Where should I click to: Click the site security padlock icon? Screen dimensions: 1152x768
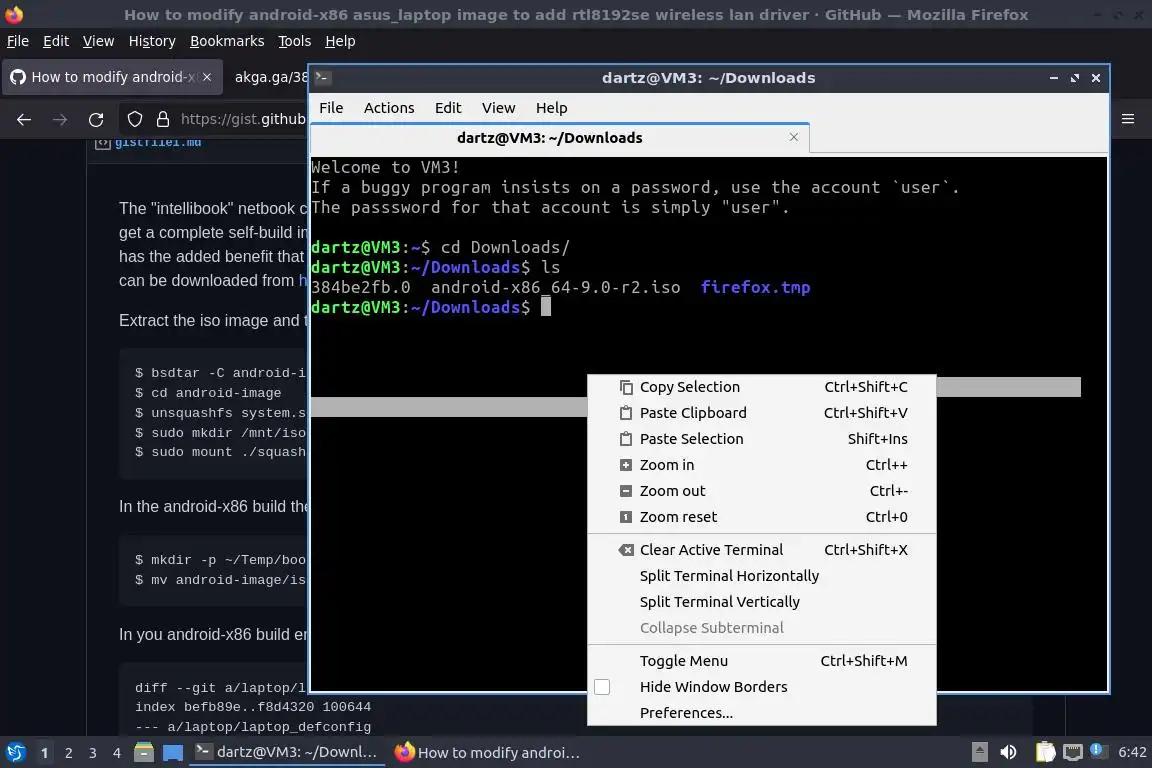[163, 119]
